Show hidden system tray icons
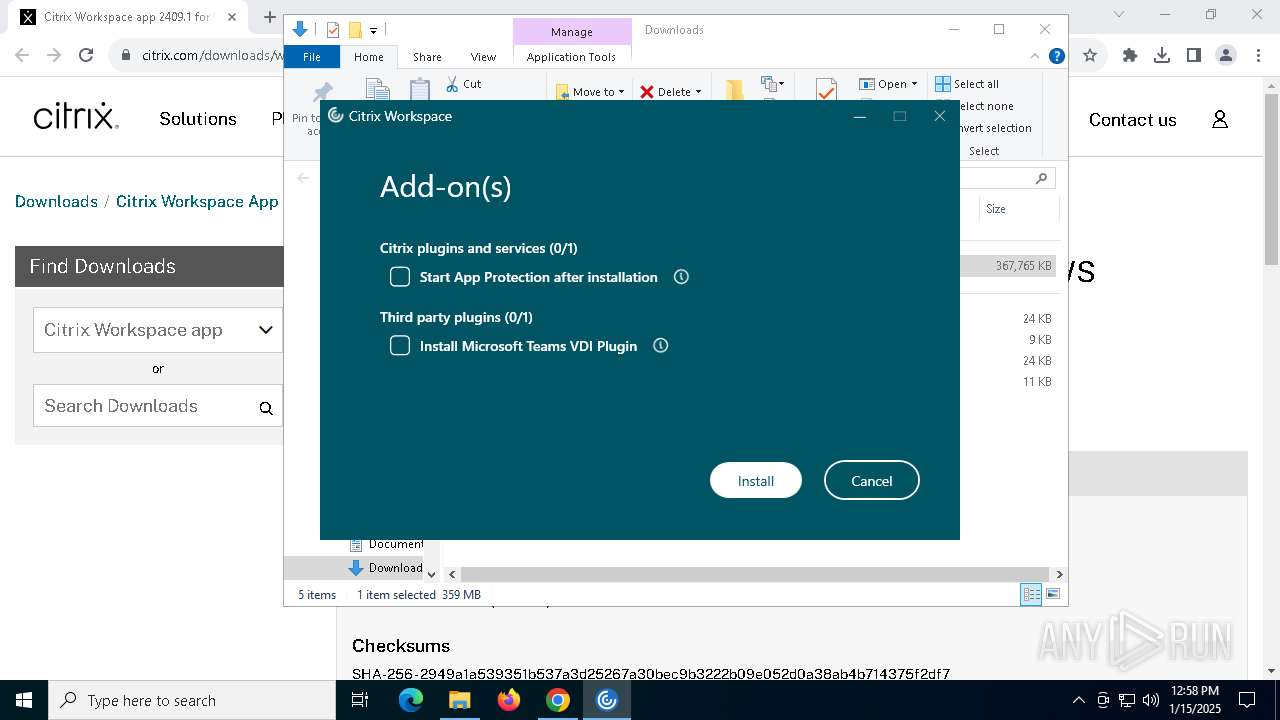Screen dimensions: 1280x720 pyautogui.click(x=1078, y=700)
